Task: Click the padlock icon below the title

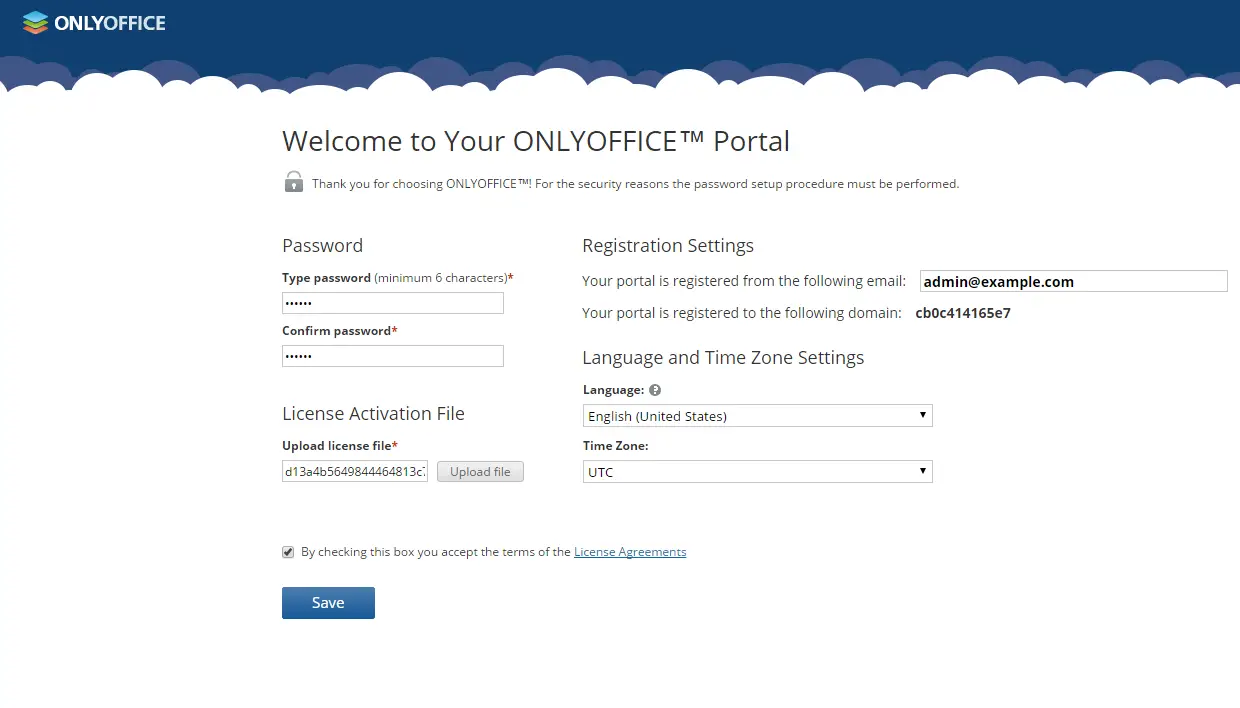Action: coord(293,182)
